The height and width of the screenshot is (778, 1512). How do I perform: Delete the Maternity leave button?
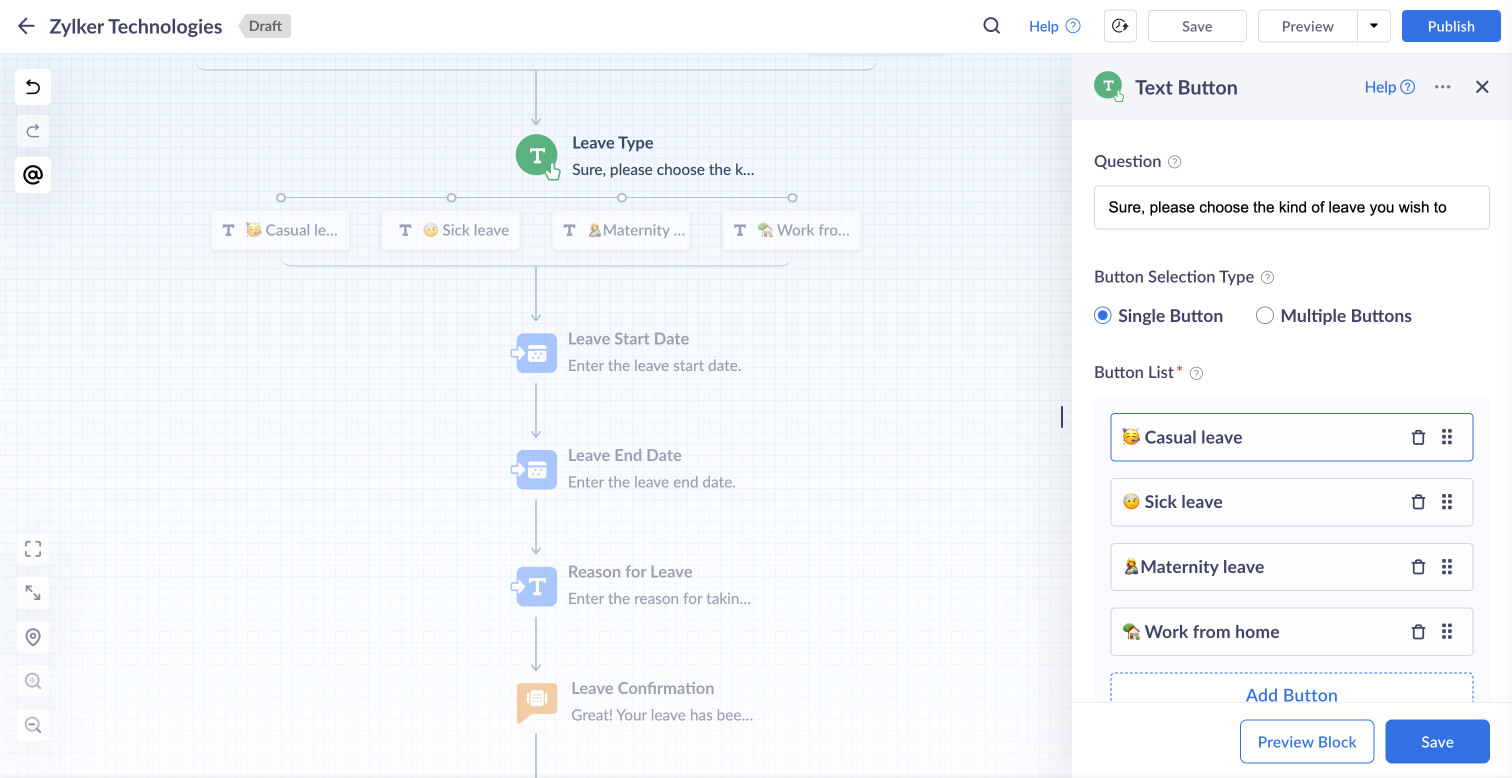click(1418, 567)
